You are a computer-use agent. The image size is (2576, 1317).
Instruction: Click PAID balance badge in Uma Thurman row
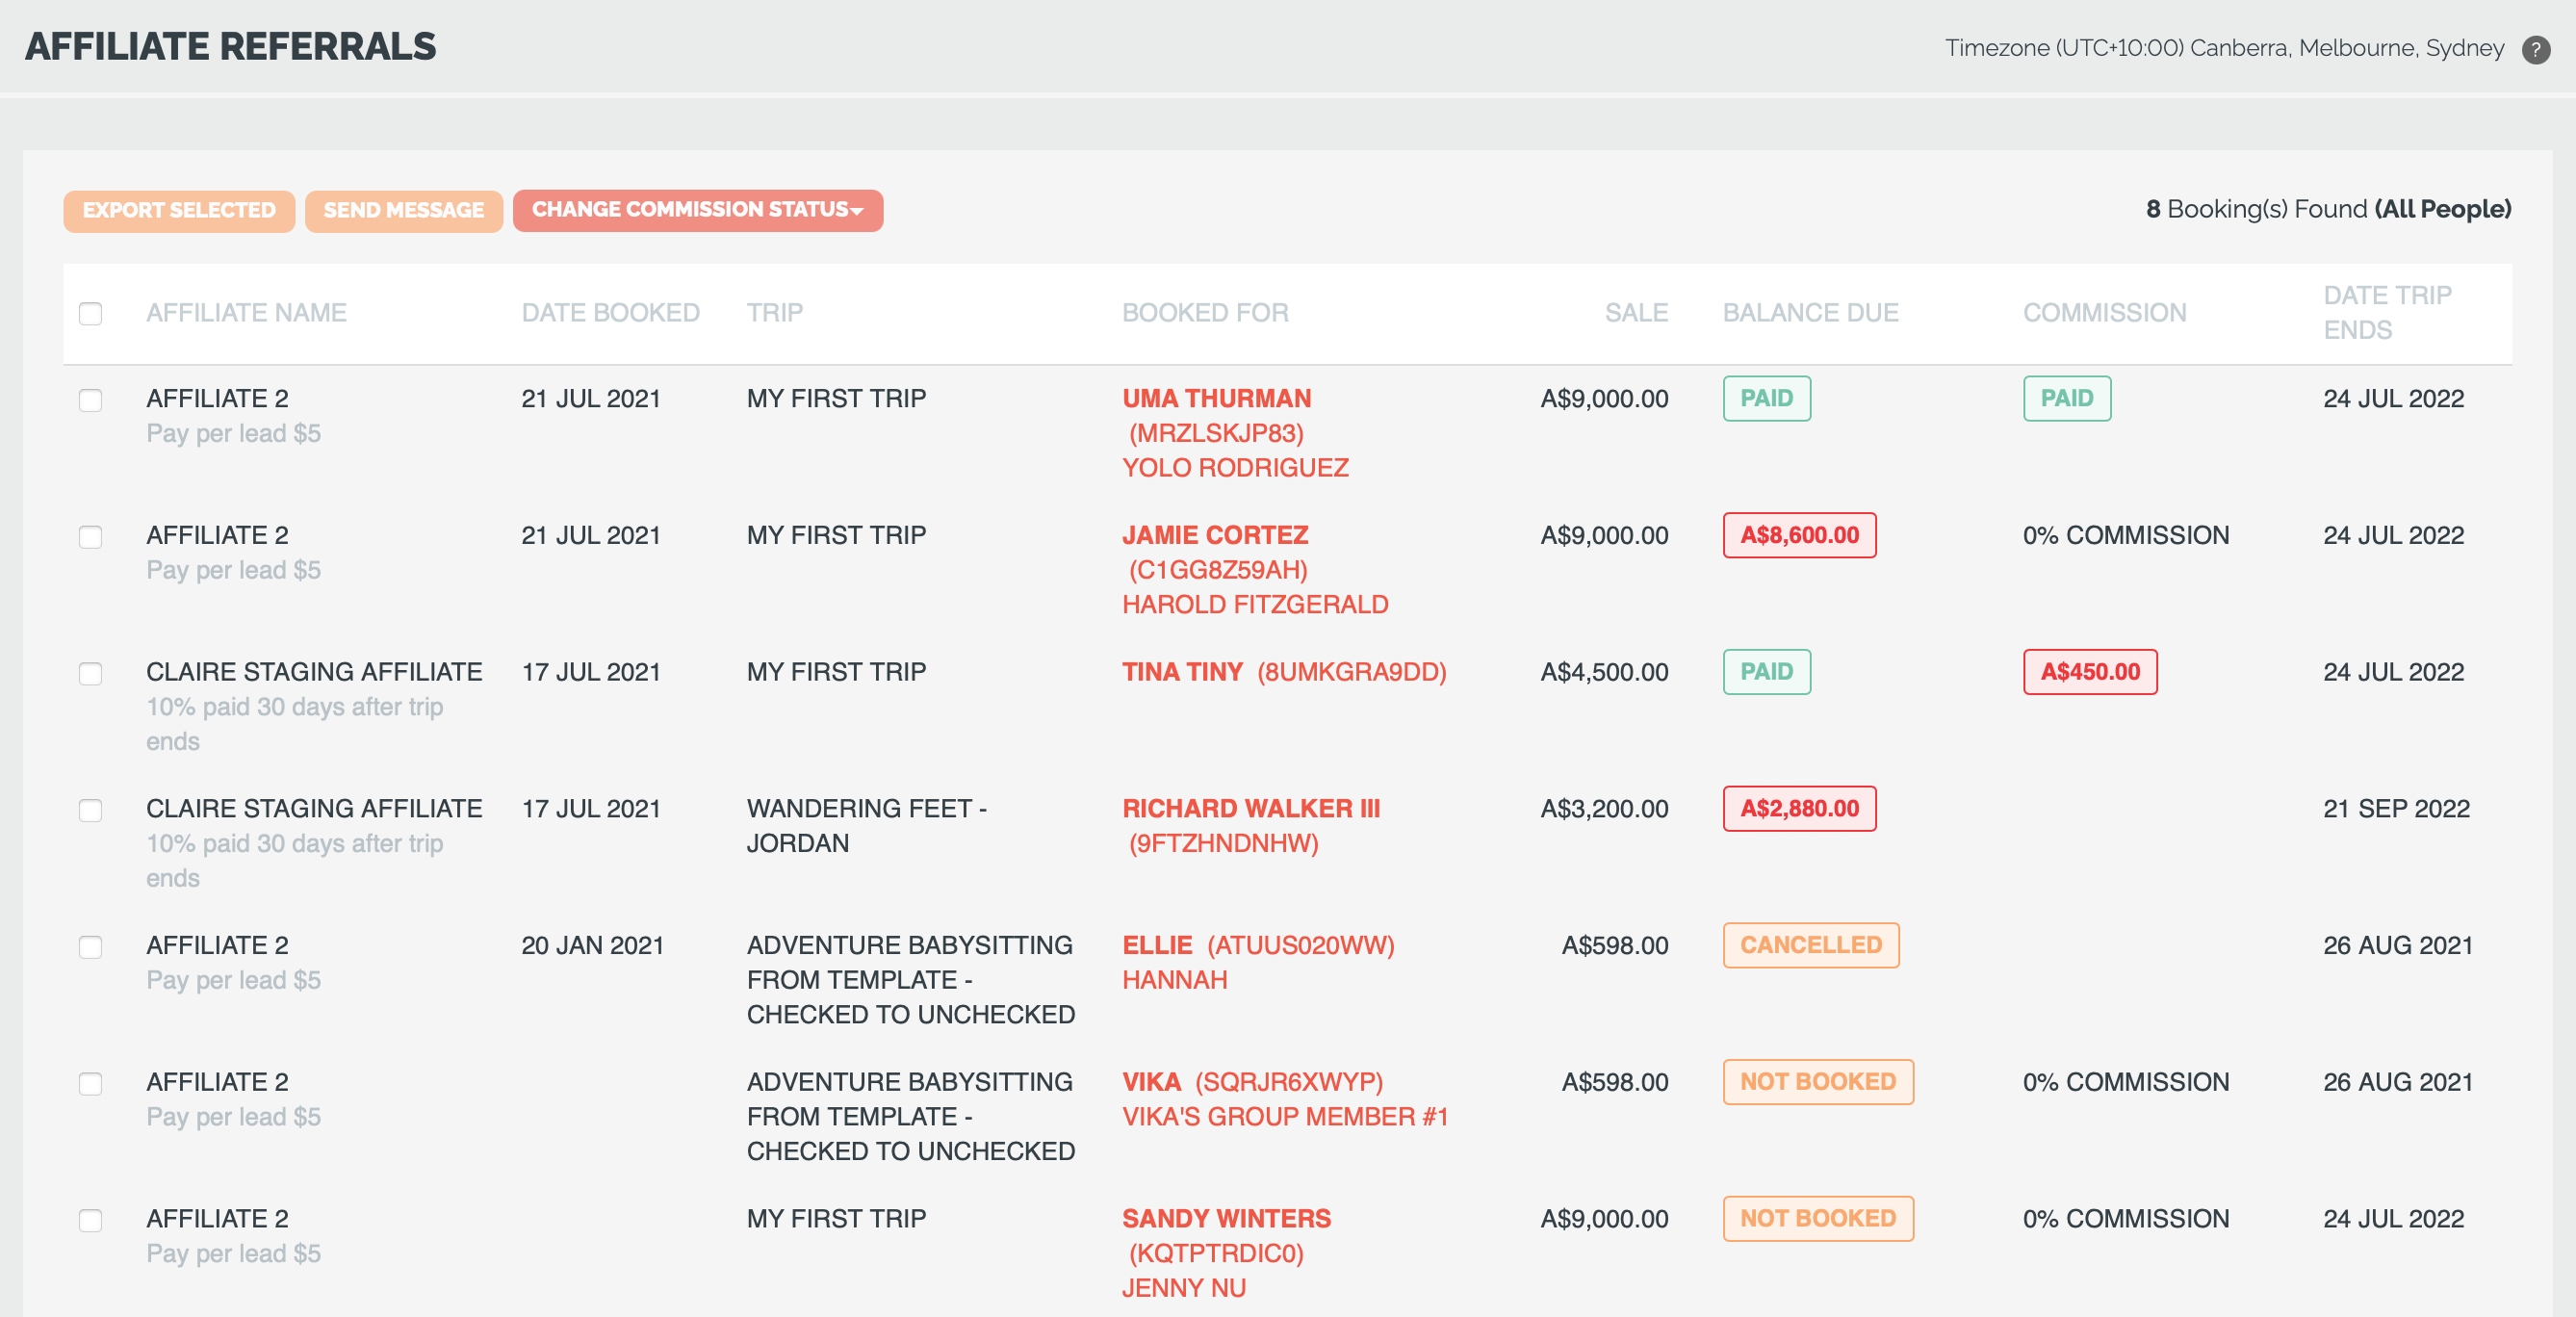[1766, 399]
